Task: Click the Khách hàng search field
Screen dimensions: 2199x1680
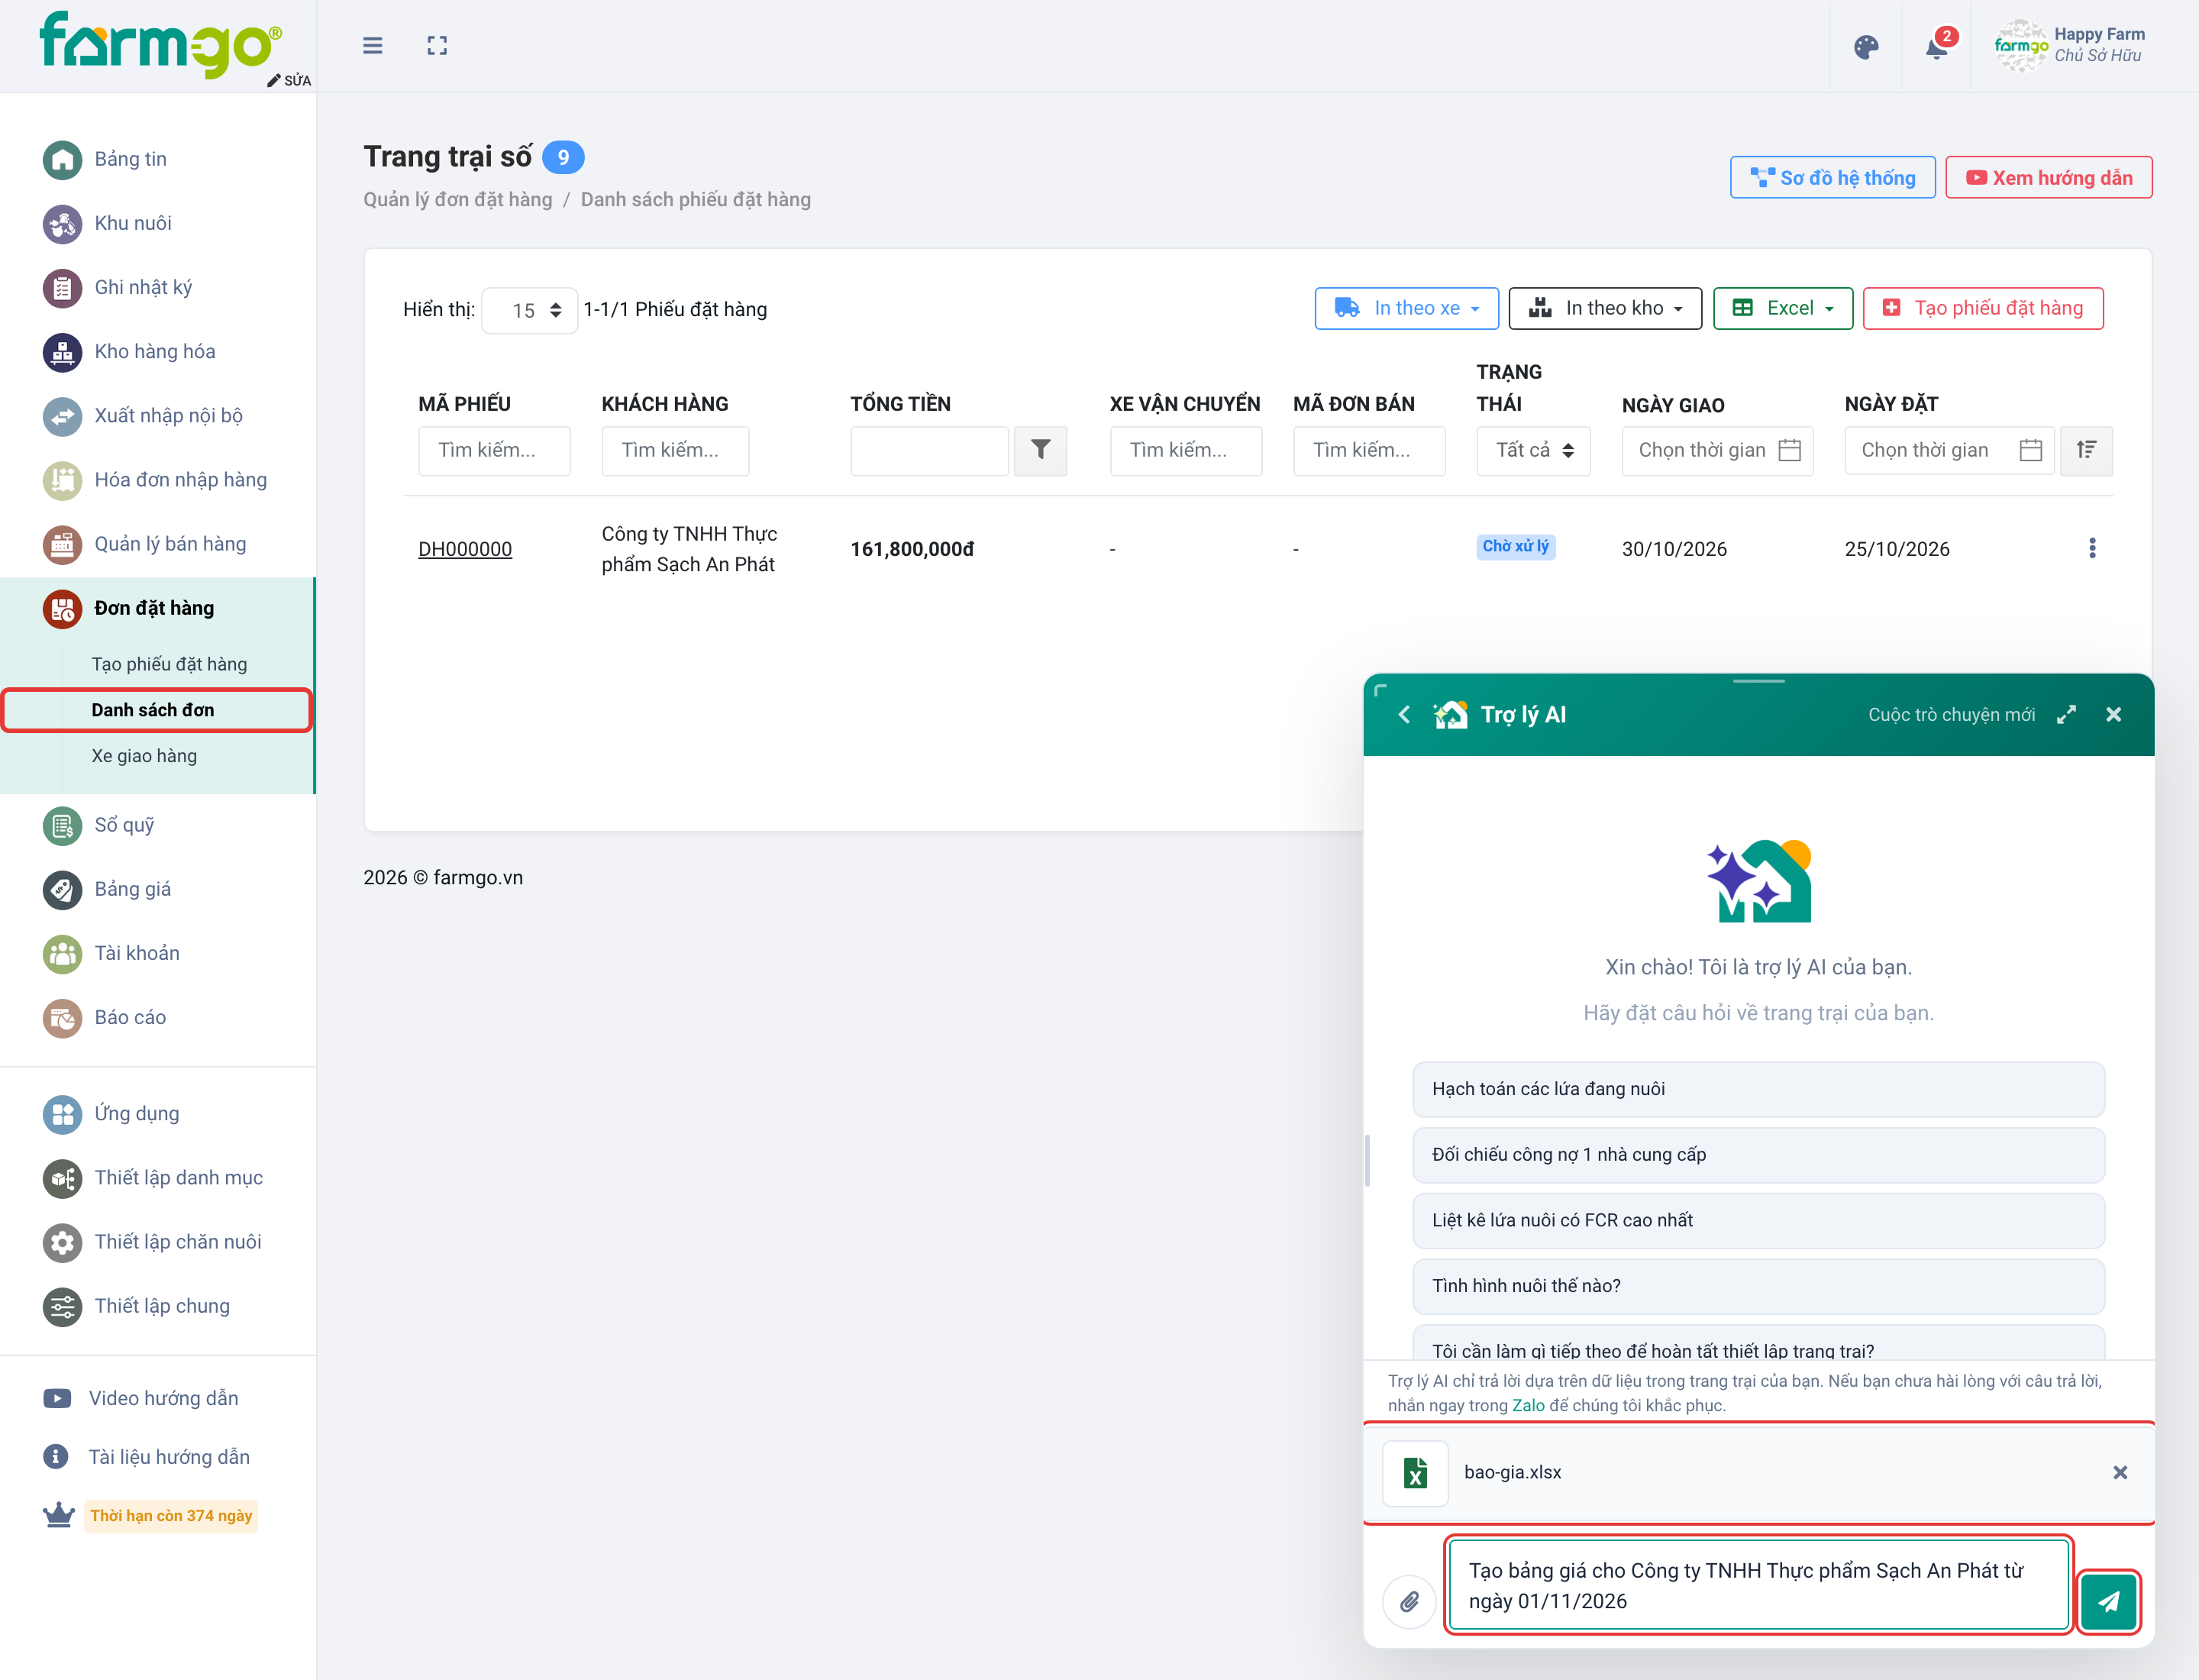Action: 675,450
